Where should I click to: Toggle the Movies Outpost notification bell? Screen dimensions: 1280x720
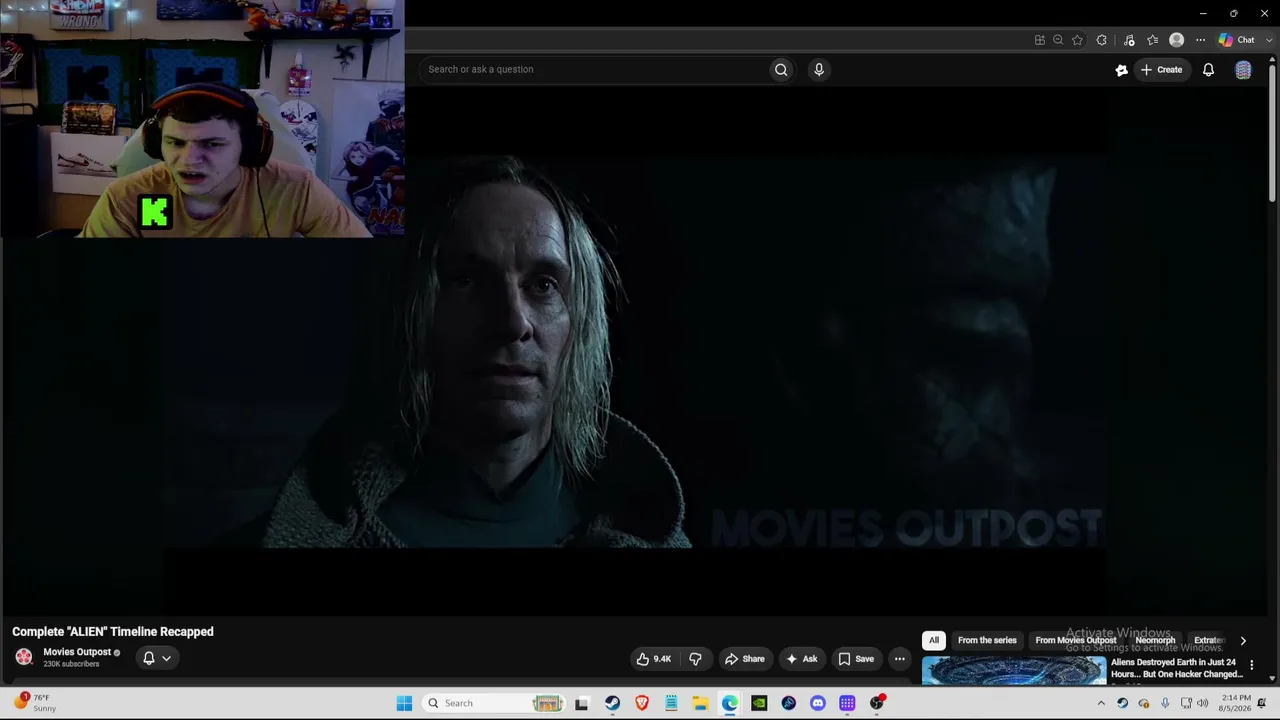click(x=149, y=658)
